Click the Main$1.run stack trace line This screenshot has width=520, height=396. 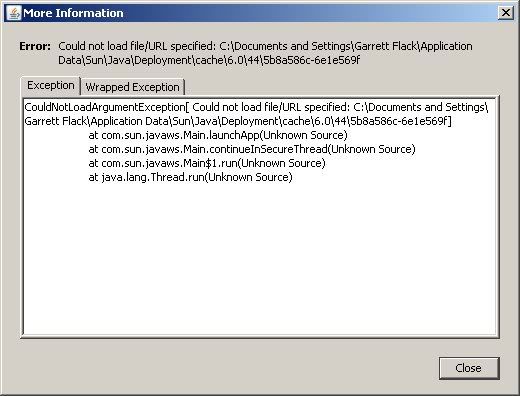(x=207, y=163)
